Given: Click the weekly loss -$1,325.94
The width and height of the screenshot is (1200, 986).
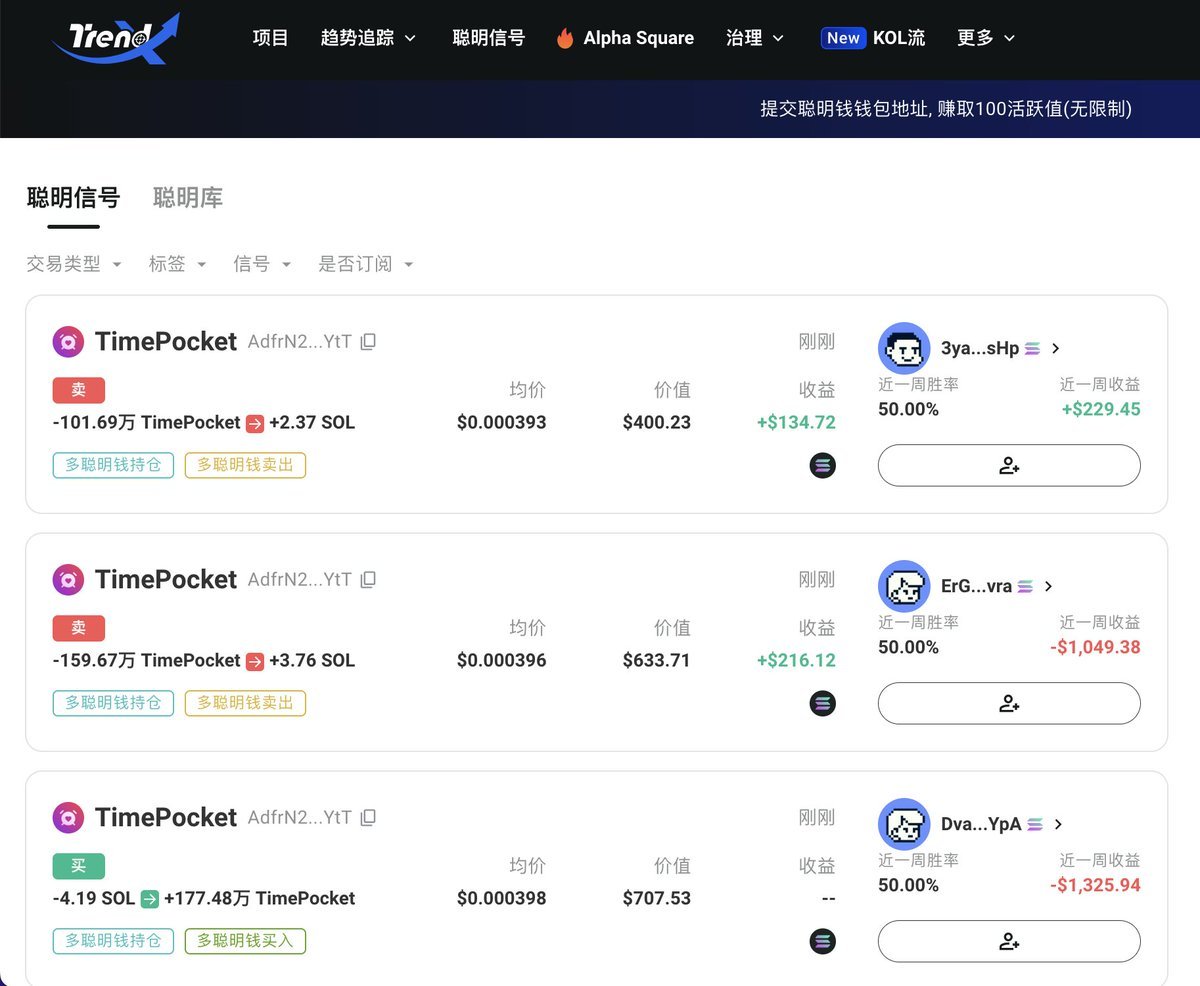Looking at the screenshot, I should pyautogui.click(x=1095, y=885).
